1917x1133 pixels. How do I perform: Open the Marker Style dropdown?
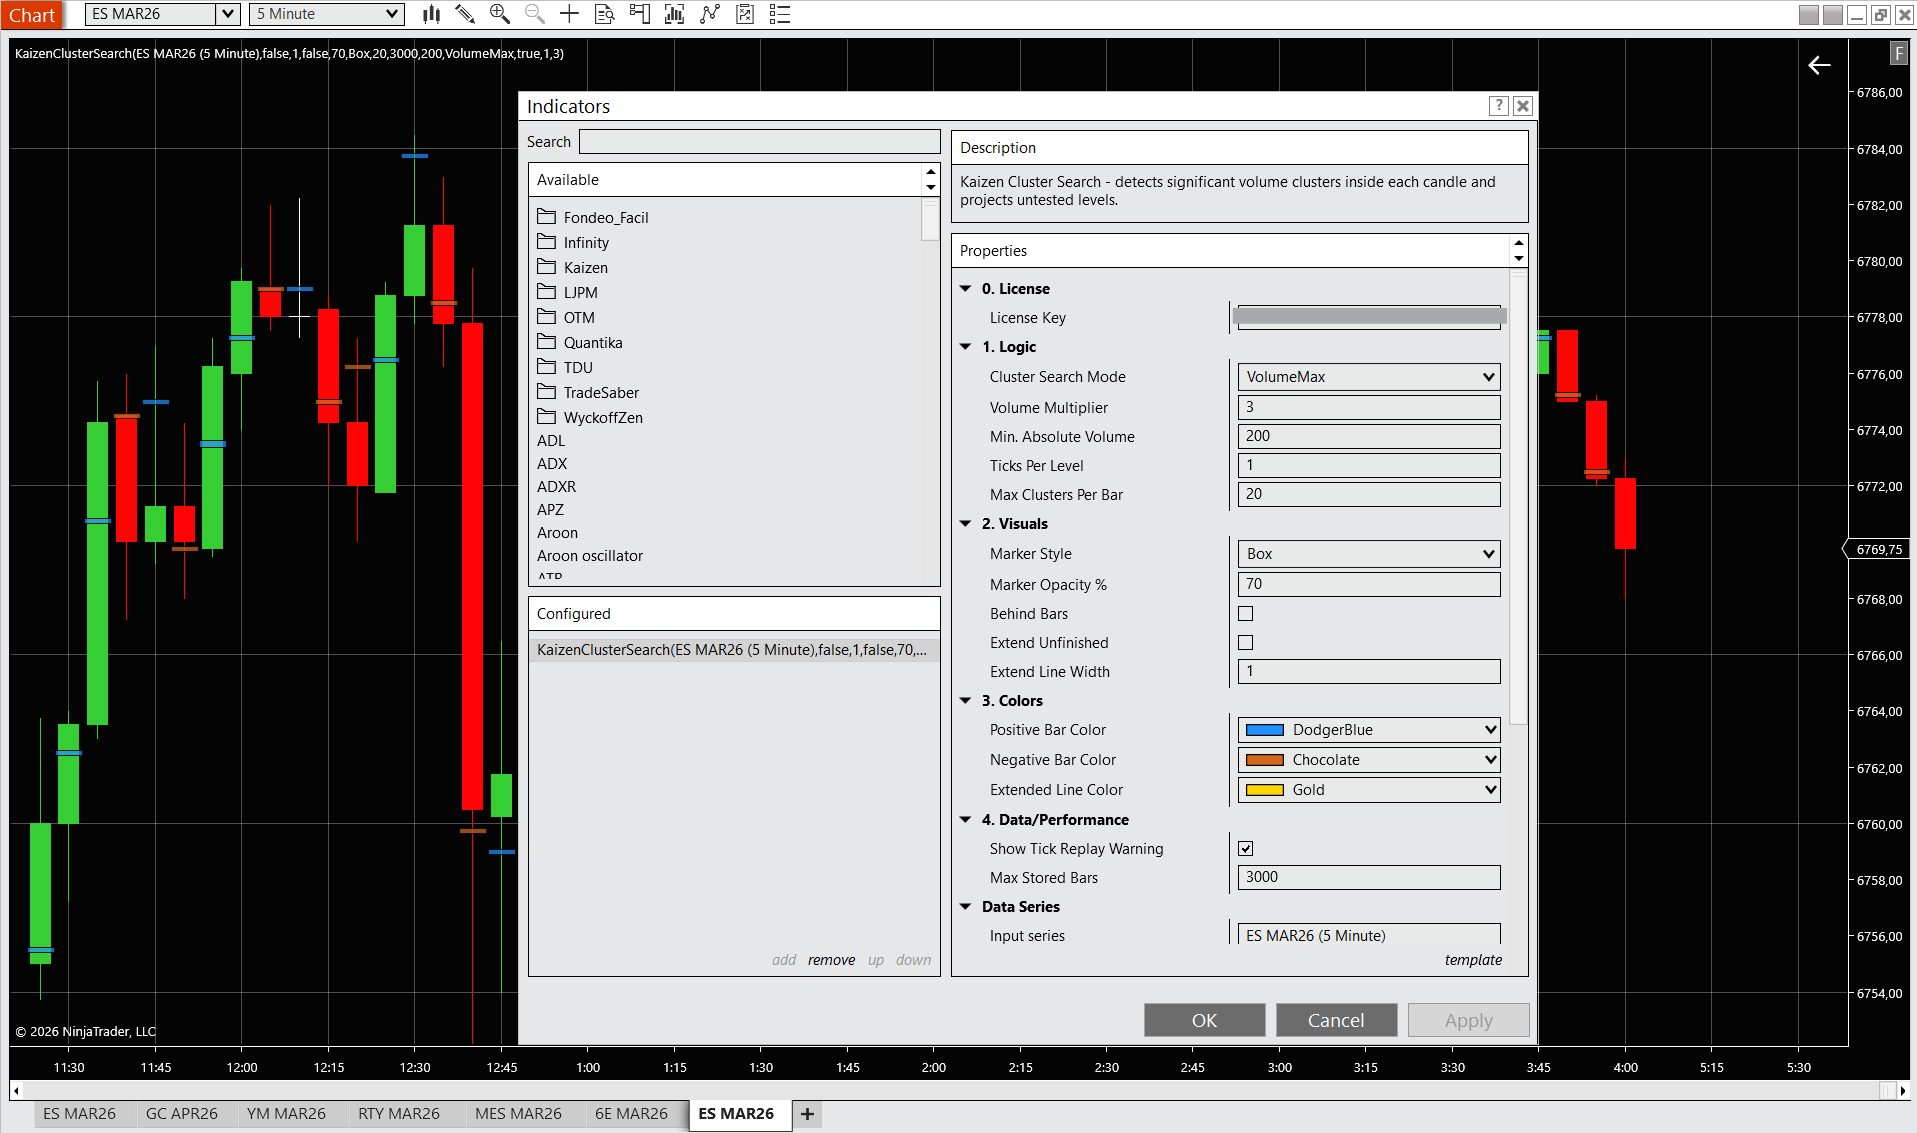click(1368, 554)
